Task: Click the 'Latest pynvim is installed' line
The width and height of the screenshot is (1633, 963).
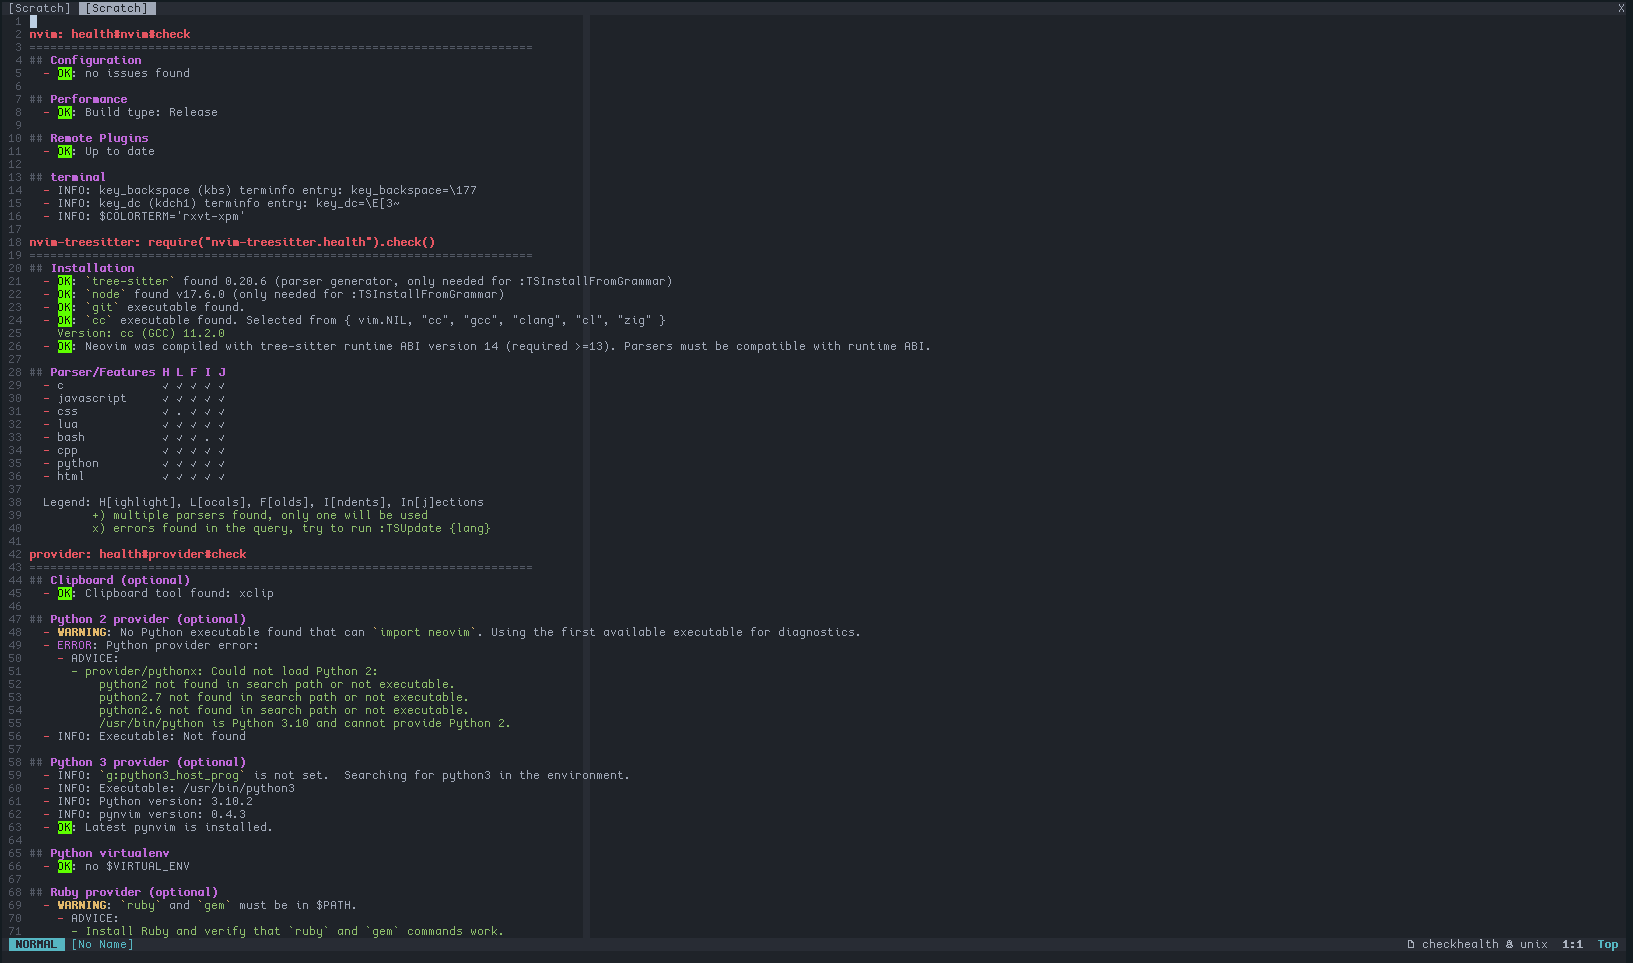Action: 158,827
